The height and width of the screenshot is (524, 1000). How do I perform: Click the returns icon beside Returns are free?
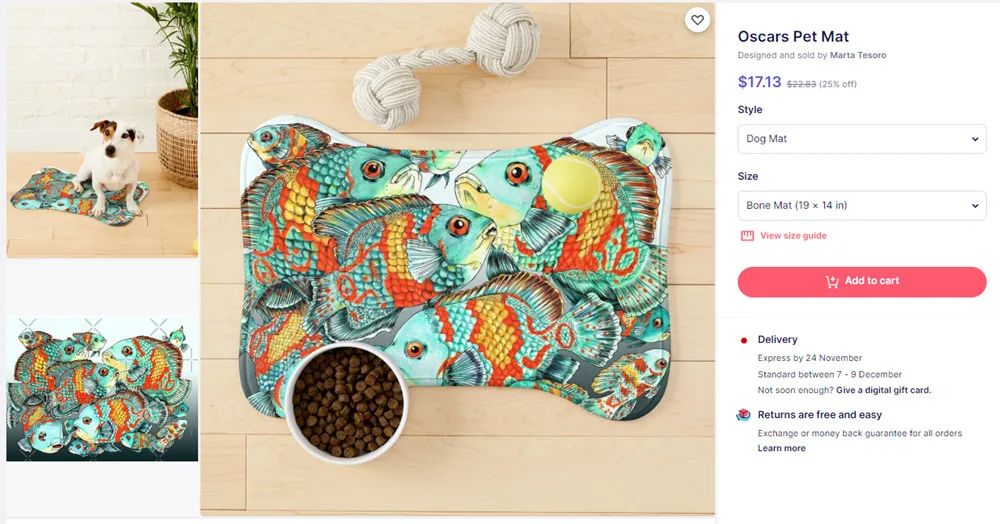743,415
